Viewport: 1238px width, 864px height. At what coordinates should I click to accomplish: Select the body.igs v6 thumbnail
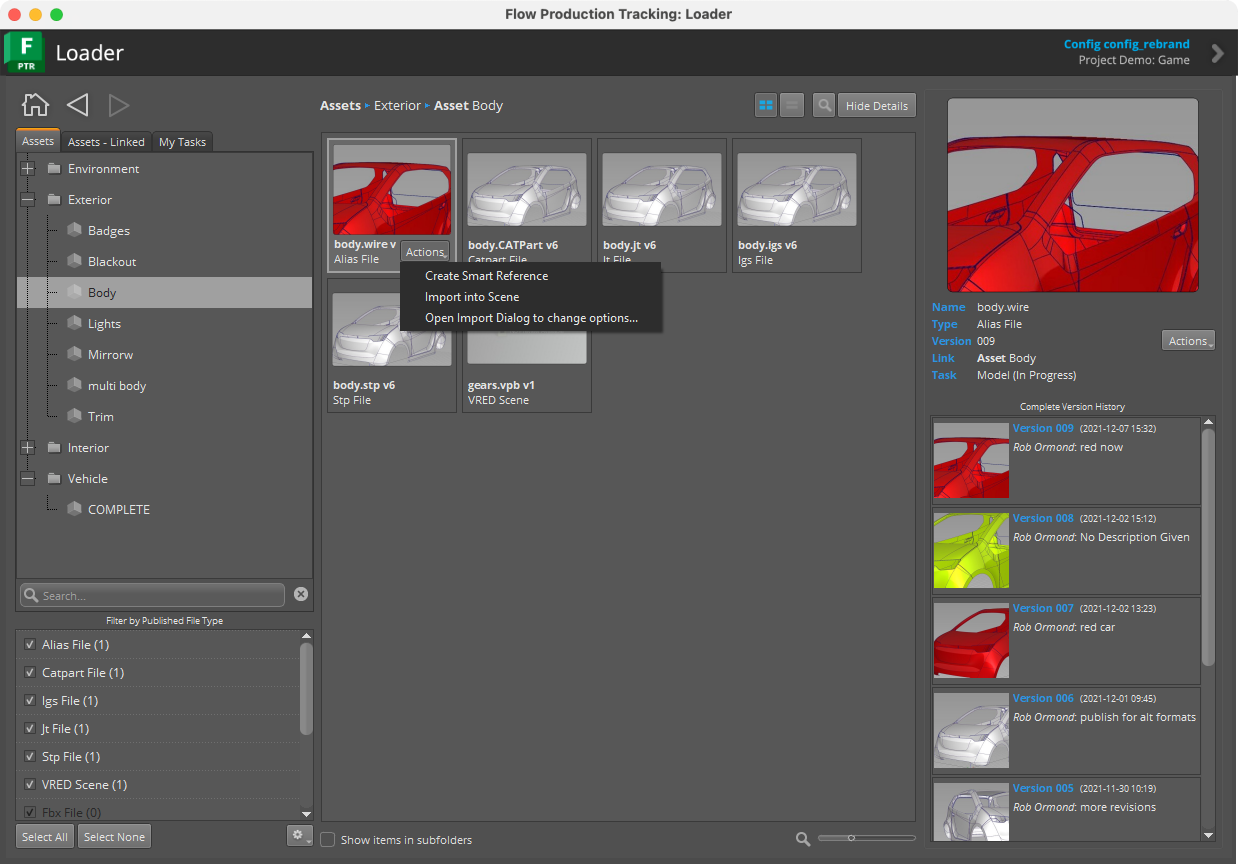click(797, 205)
